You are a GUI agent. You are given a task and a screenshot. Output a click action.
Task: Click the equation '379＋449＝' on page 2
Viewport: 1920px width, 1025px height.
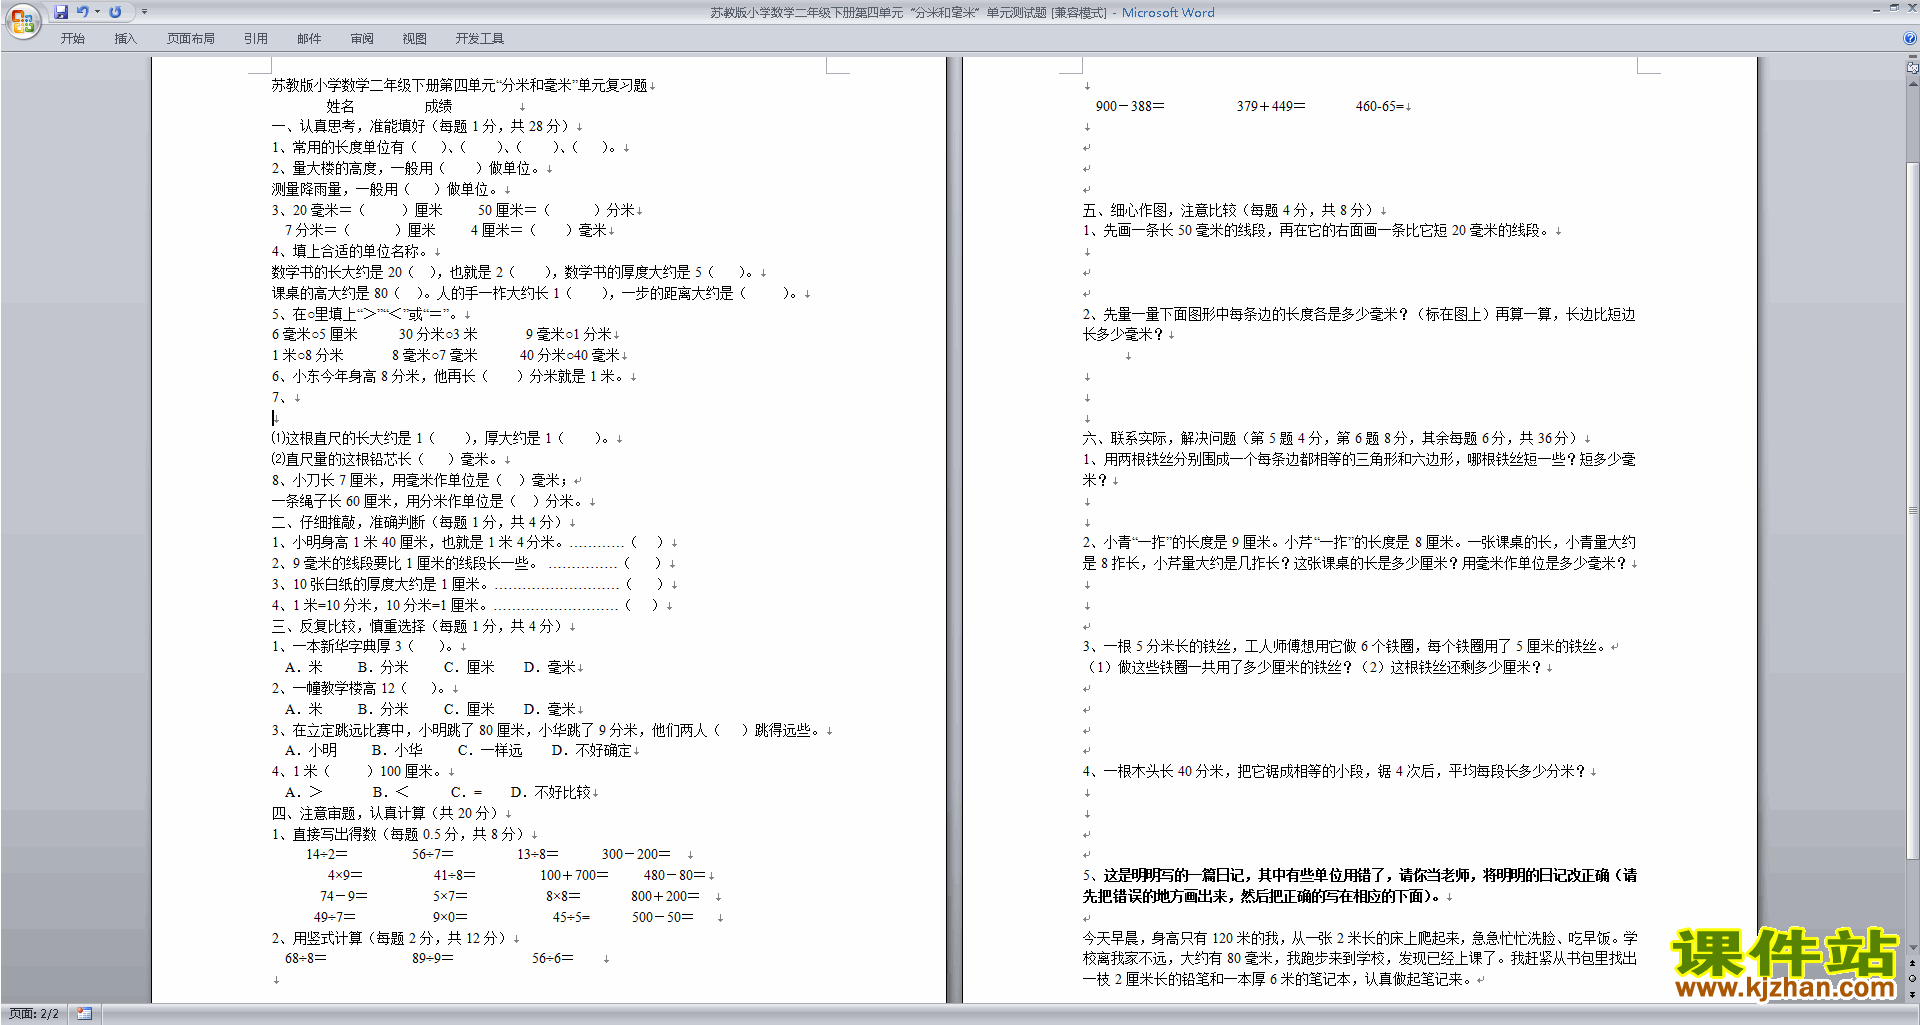pos(1271,106)
